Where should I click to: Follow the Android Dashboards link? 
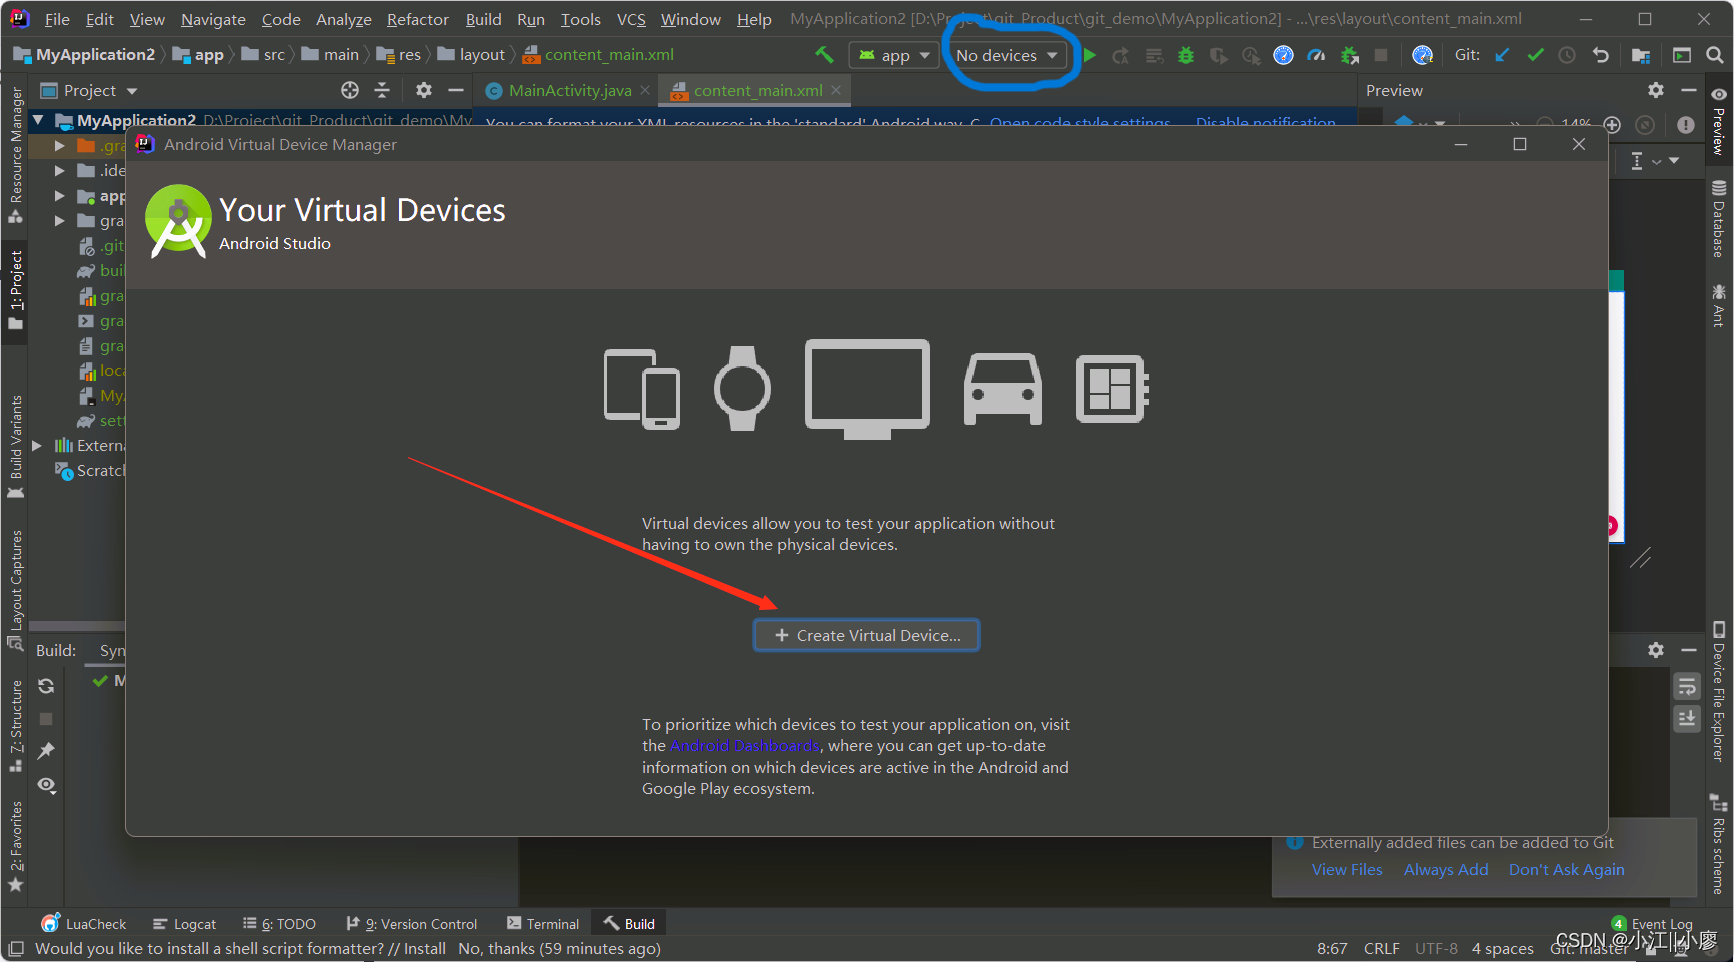(x=745, y=746)
